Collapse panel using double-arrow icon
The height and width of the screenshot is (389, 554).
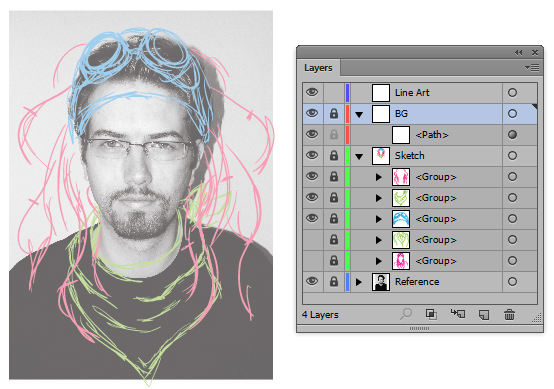tap(518, 53)
